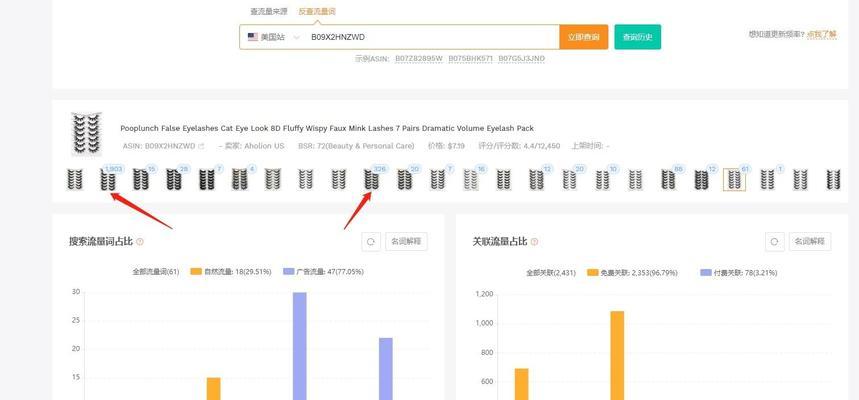Click the 搜索流量词占比 heading
859x400 pixels.
pyautogui.click(x=101, y=242)
